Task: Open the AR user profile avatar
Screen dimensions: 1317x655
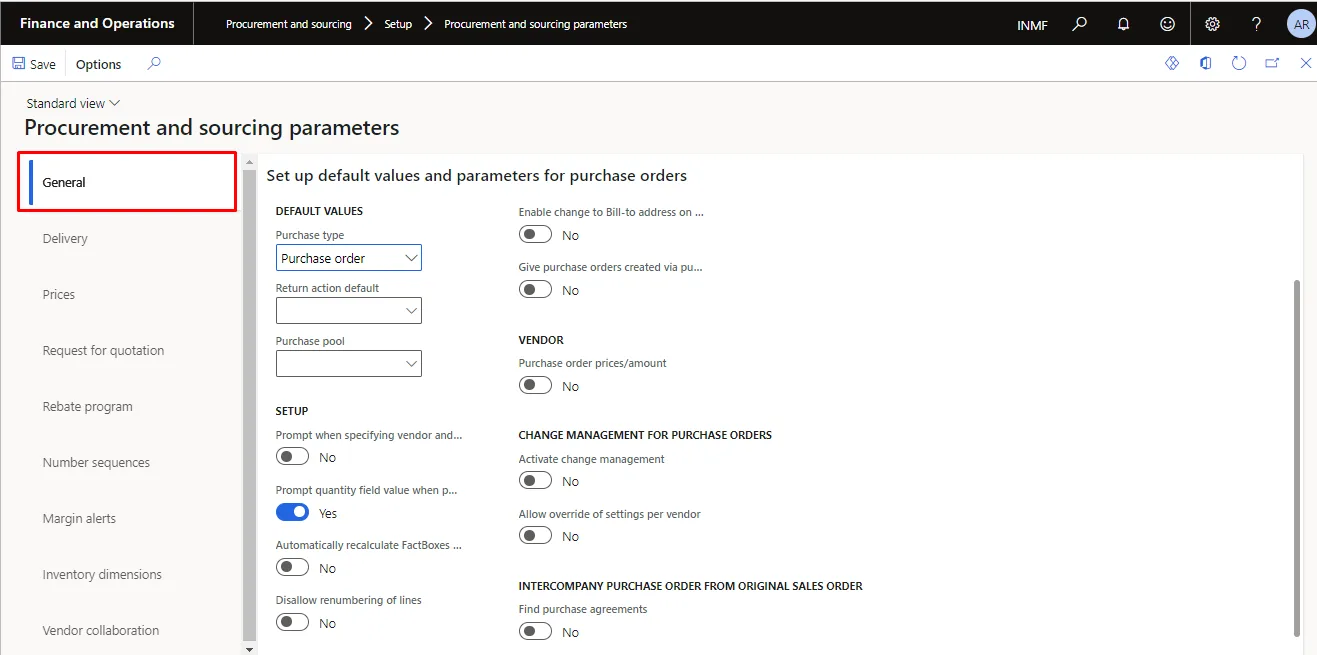Action: coord(1300,24)
